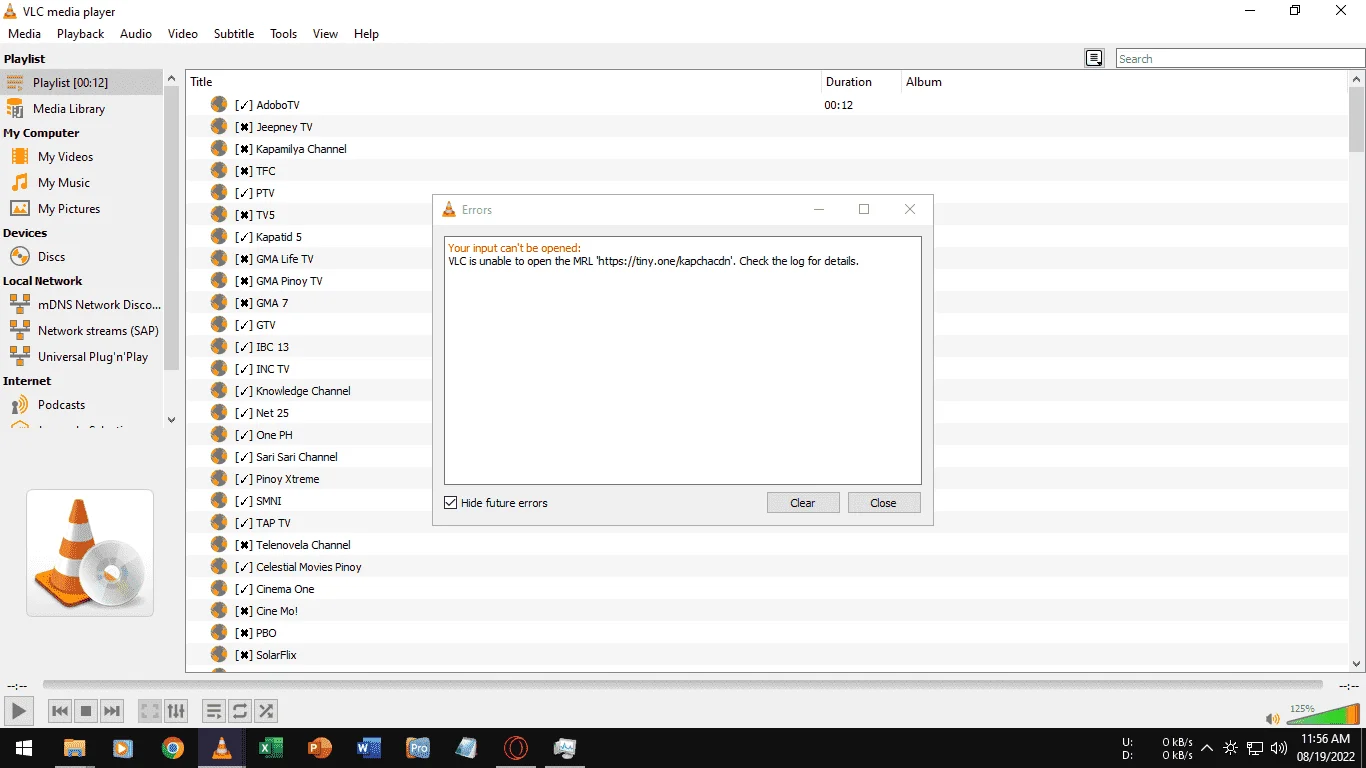Skip to next media in playlist
Screen dimensions: 1366x768
click(x=112, y=711)
